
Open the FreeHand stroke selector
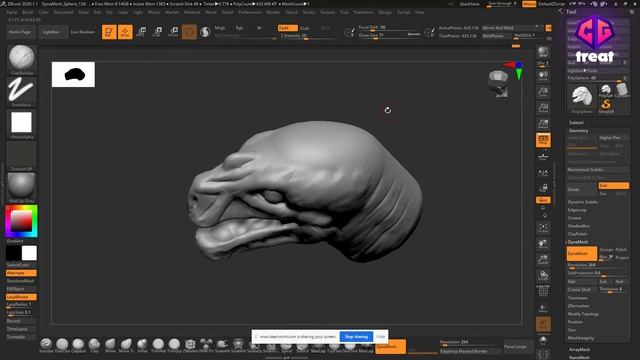[21, 92]
